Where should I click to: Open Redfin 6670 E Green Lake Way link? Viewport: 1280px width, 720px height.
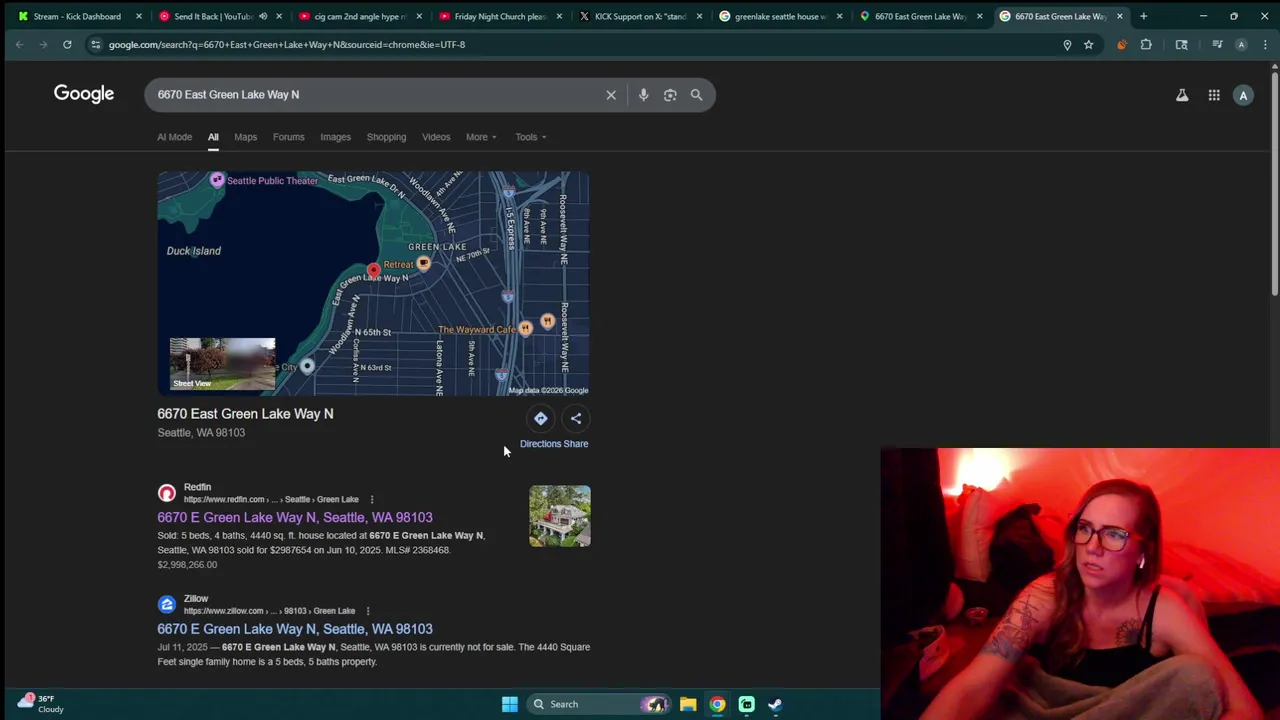[x=295, y=517]
